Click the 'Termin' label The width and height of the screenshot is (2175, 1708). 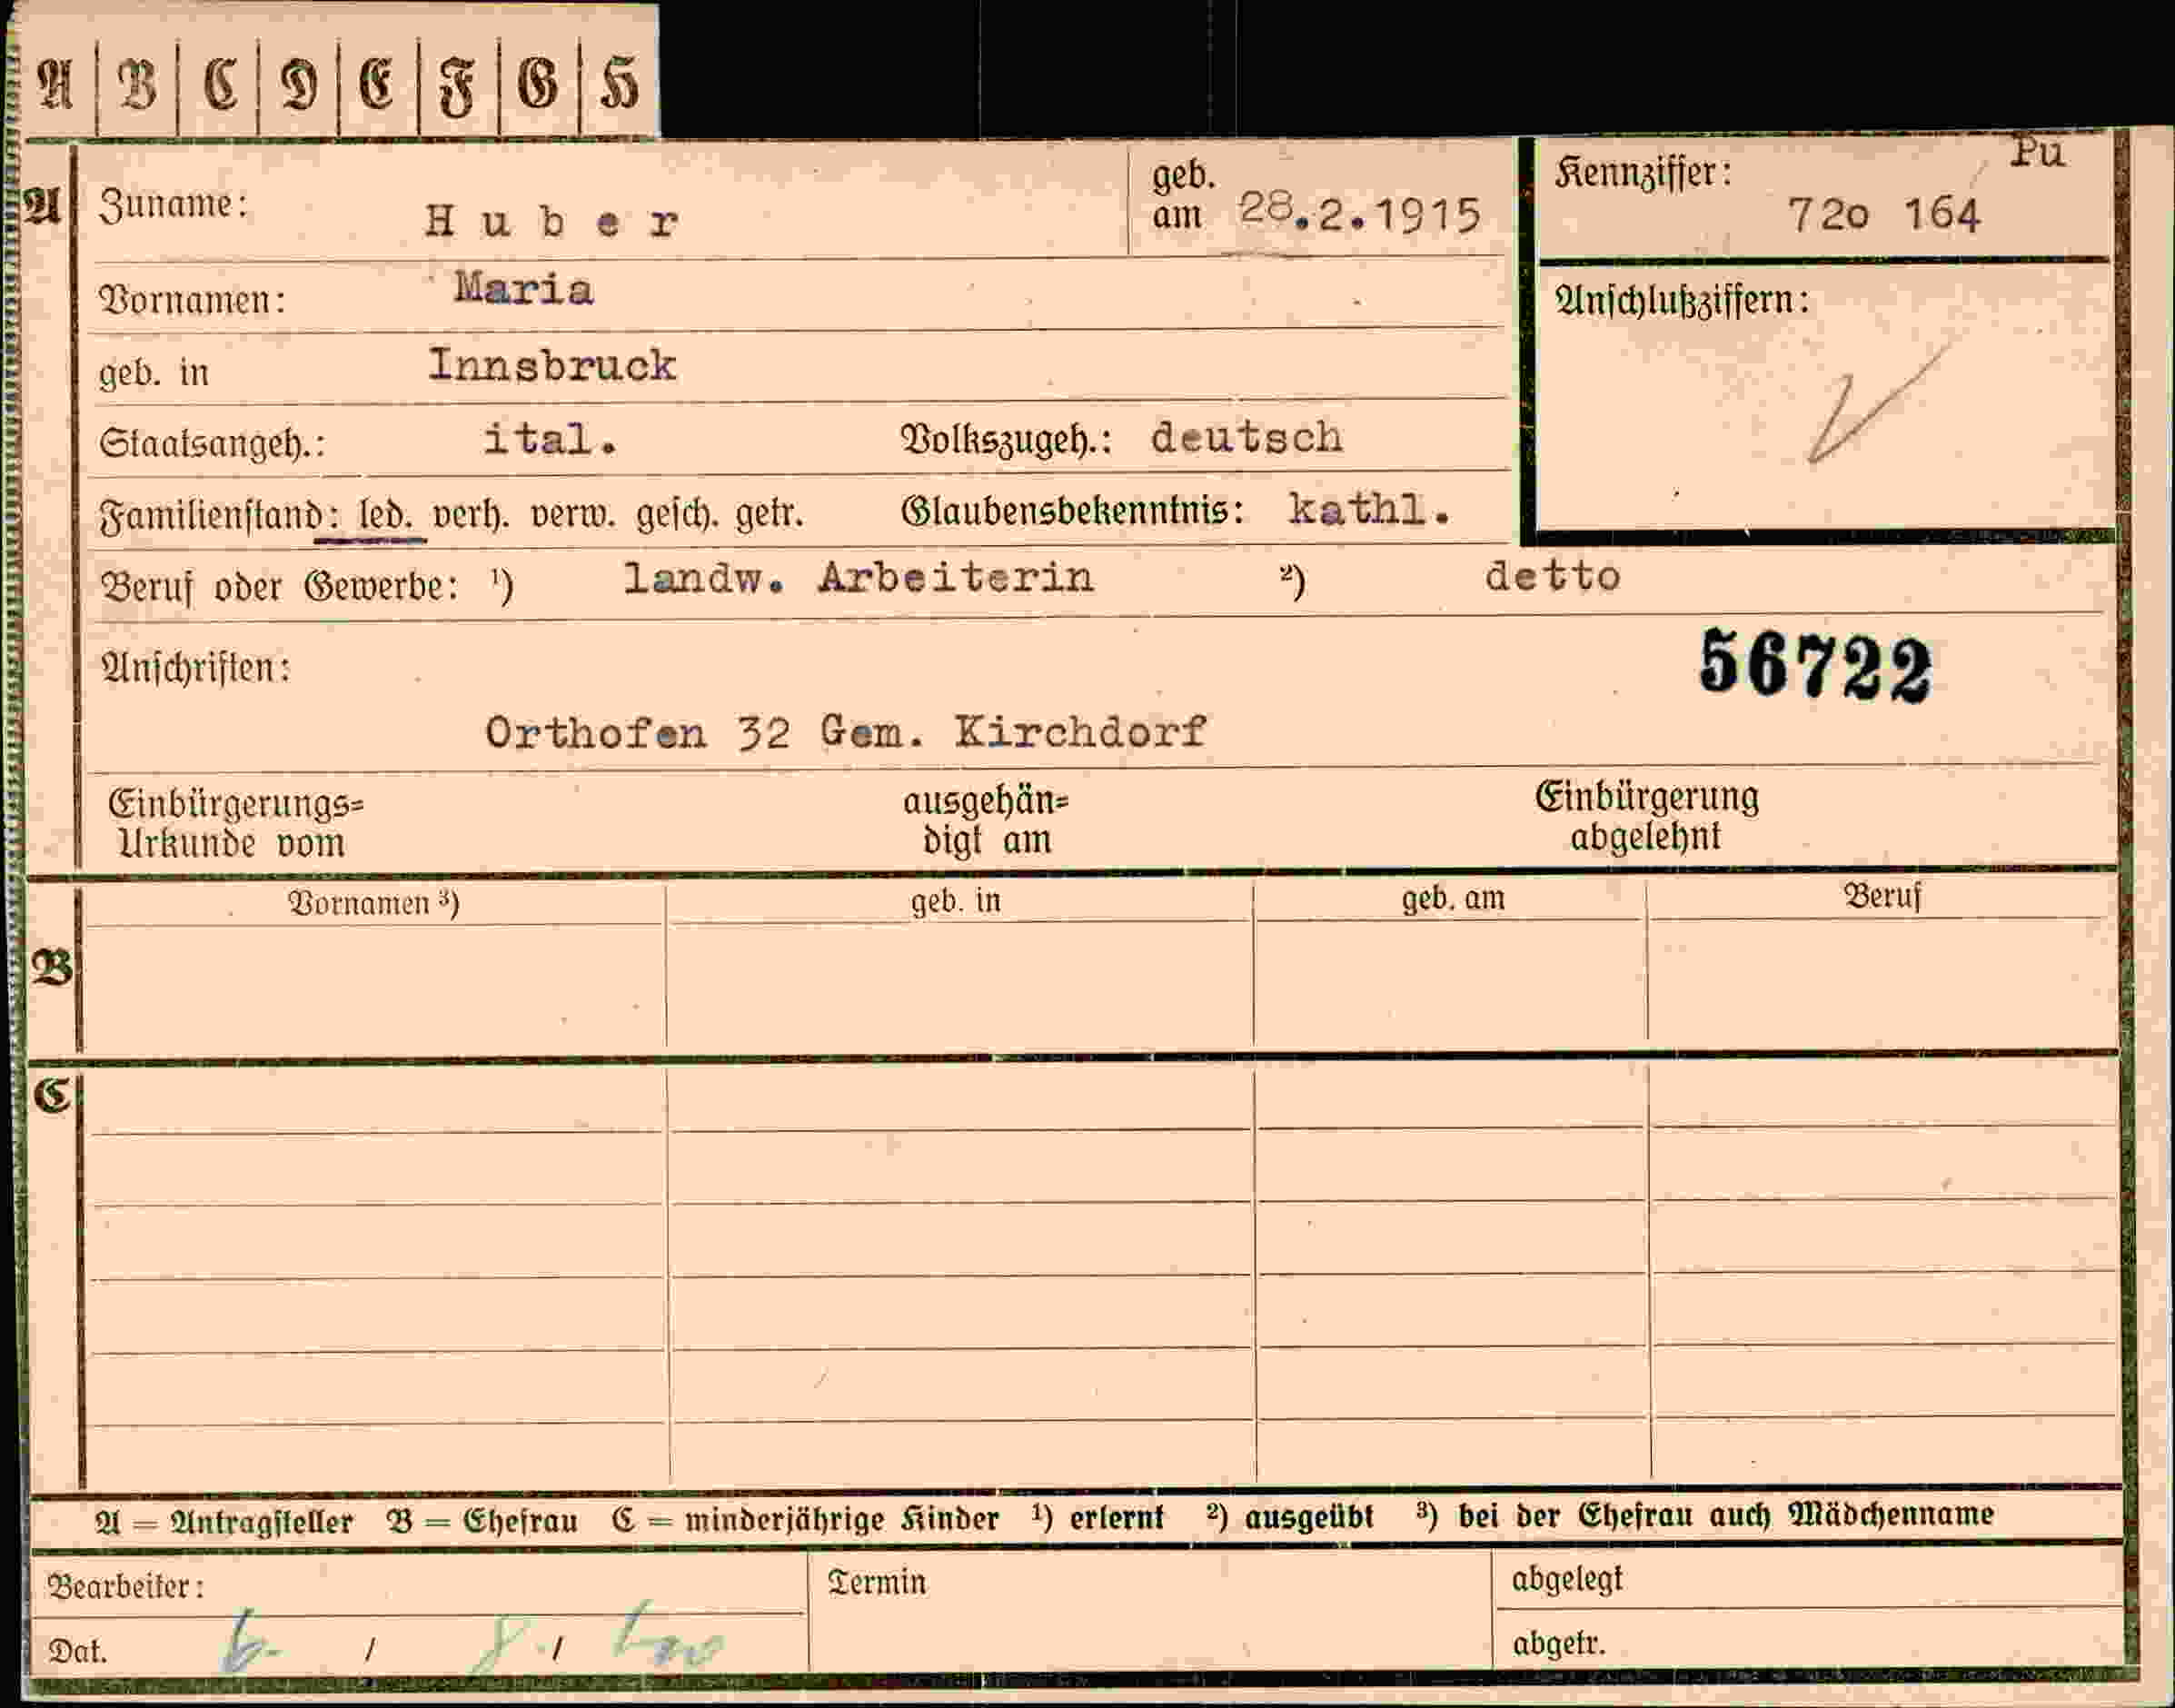point(877,1583)
